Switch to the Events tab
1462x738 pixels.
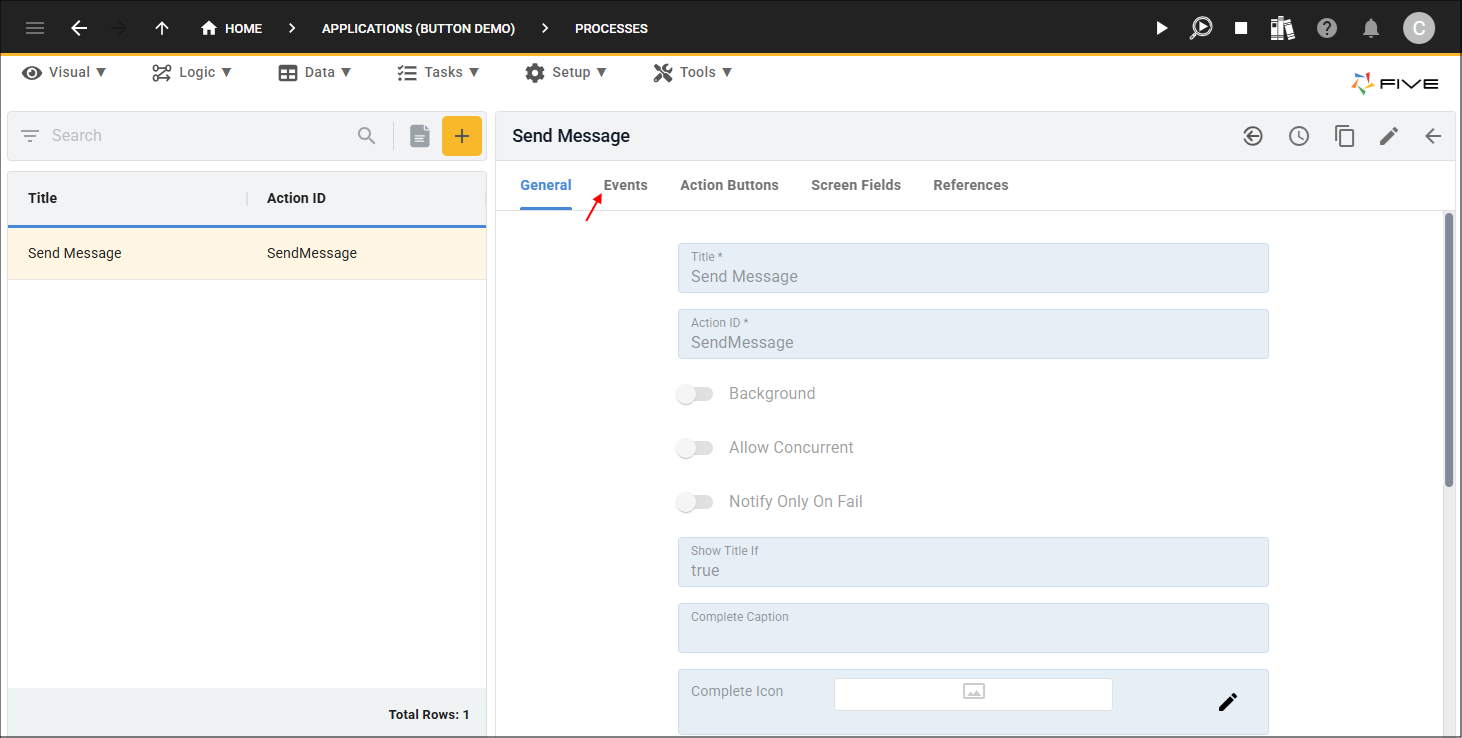point(626,185)
